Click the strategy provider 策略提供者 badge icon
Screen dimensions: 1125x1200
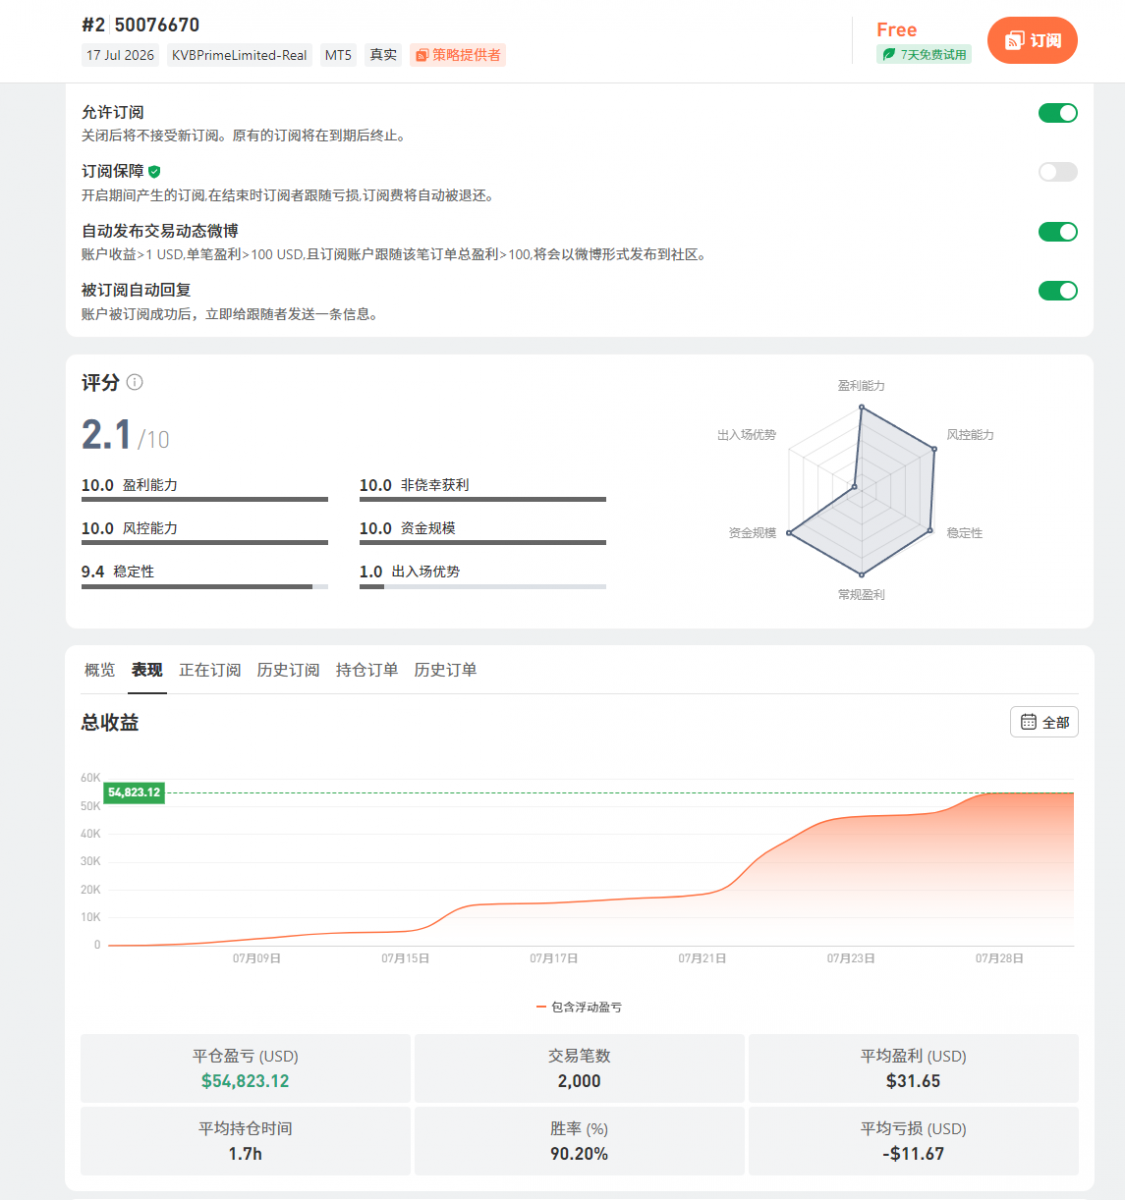click(422, 55)
